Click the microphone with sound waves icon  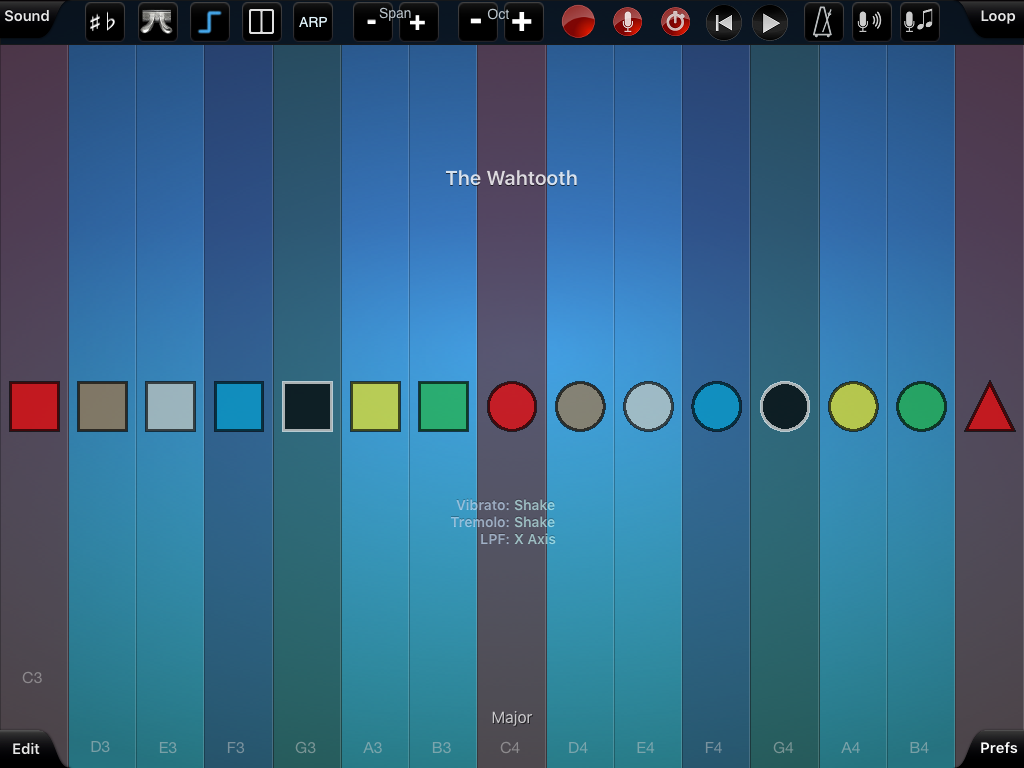(x=870, y=22)
